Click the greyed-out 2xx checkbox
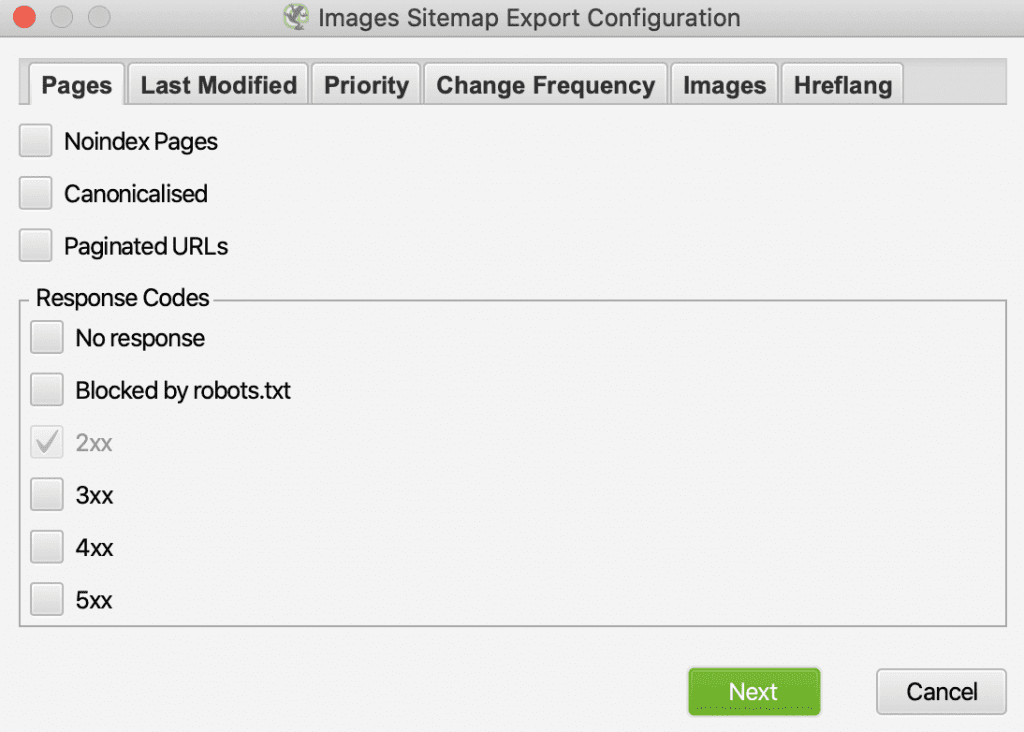The image size is (1024, 732). pyautogui.click(x=46, y=442)
